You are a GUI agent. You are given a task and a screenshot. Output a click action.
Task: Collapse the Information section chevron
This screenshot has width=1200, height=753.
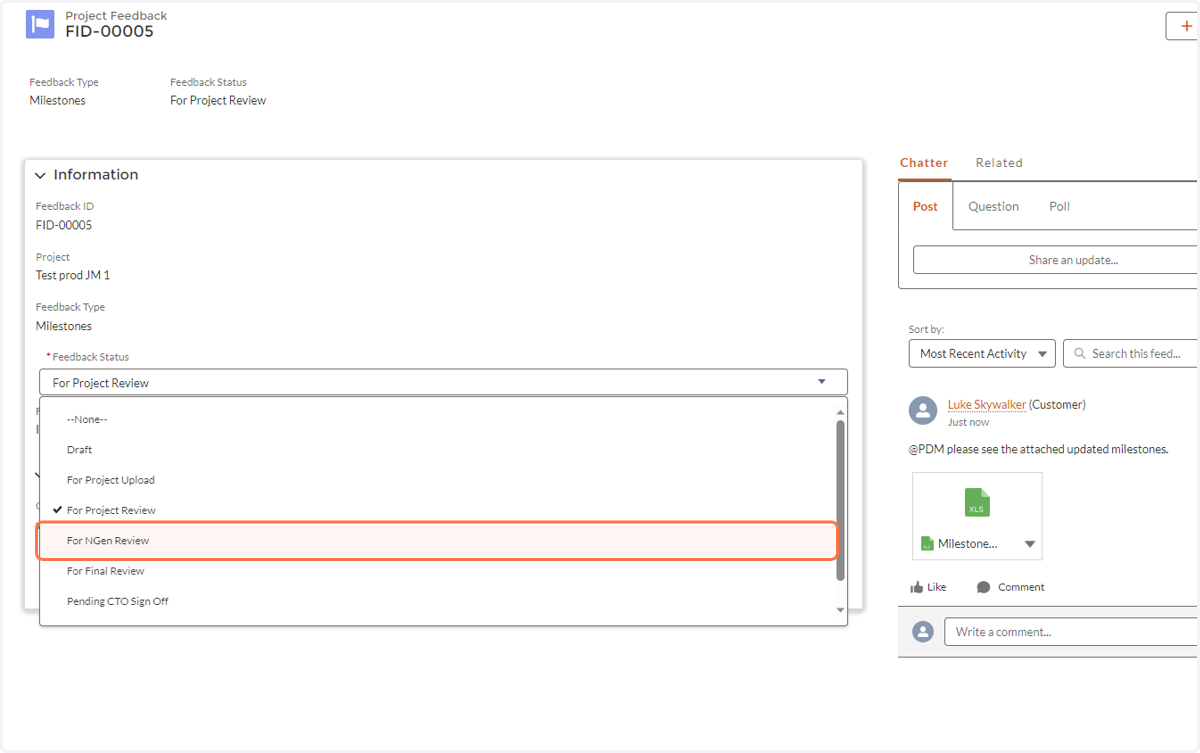pos(40,175)
